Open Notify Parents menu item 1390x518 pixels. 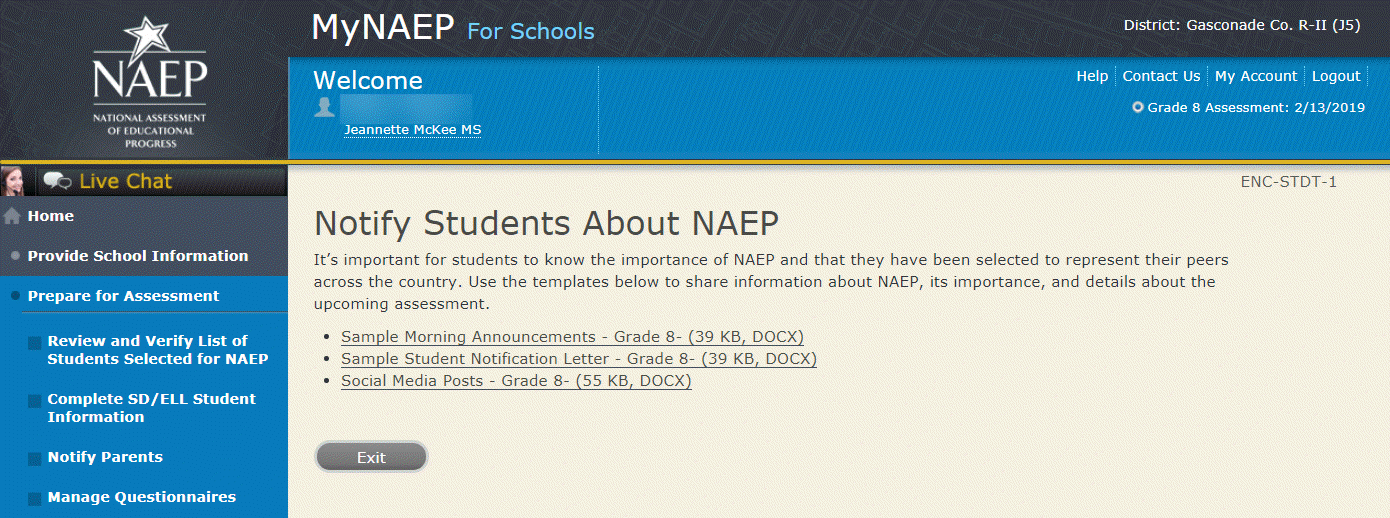coord(105,457)
